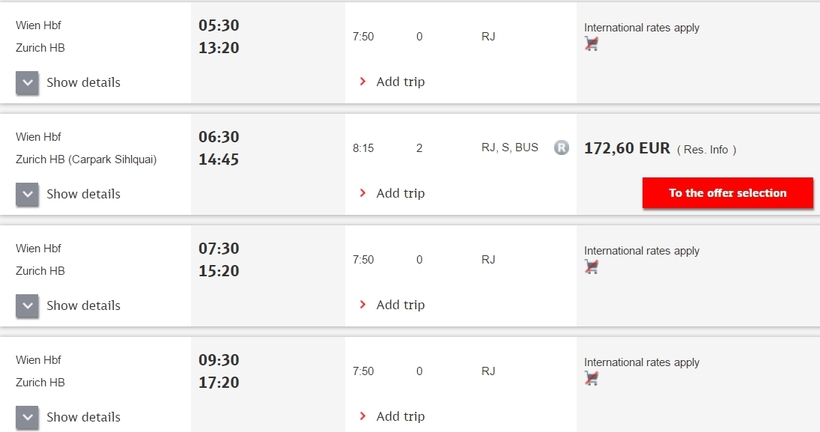Open the offer selection for 172,60 EUR
This screenshot has height=432, width=820.
(x=727, y=193)
